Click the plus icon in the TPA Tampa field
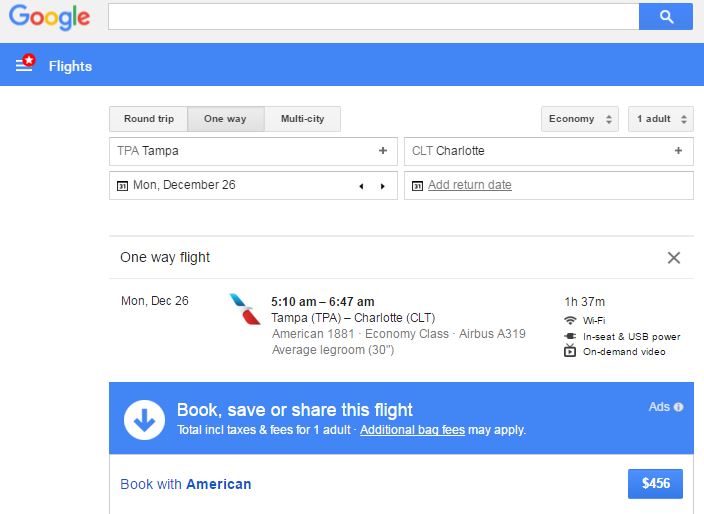 383,151
